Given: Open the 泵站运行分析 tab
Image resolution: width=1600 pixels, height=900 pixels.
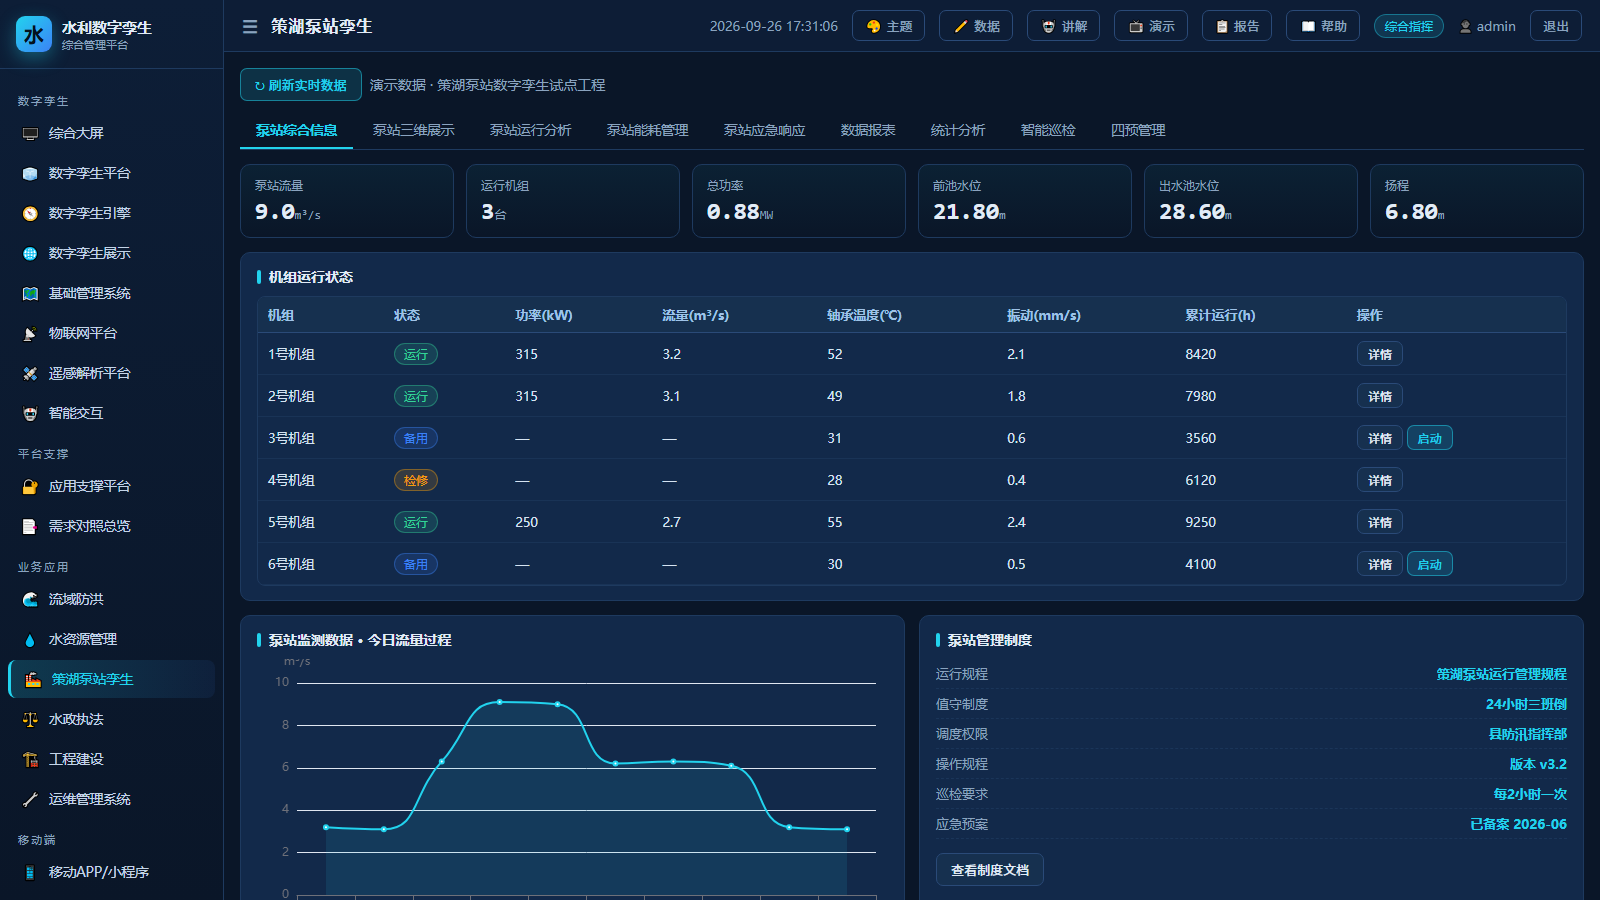Looking at the screenshot, I should click(x=531, y=130).
